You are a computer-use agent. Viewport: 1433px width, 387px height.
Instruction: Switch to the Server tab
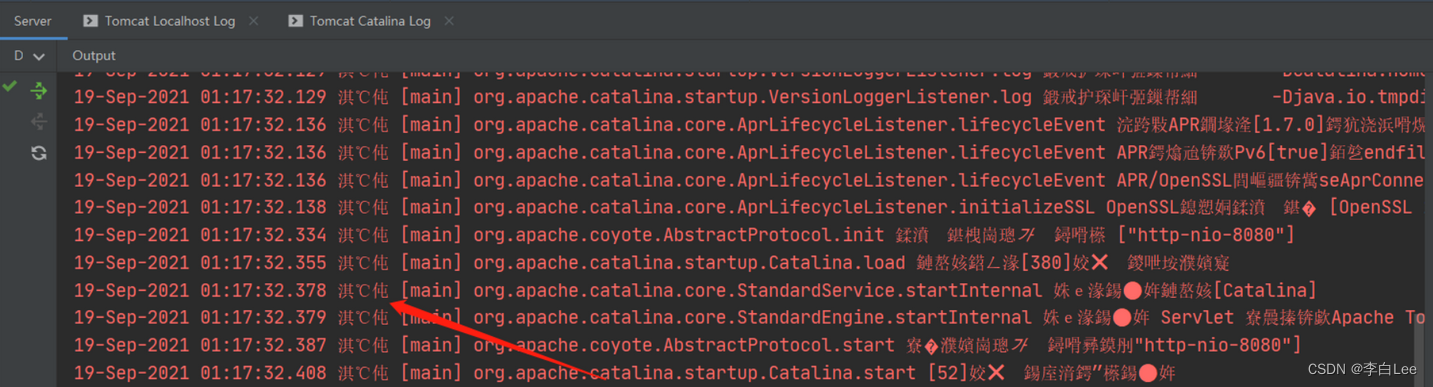pyautogui.click(x=33, y=20)
